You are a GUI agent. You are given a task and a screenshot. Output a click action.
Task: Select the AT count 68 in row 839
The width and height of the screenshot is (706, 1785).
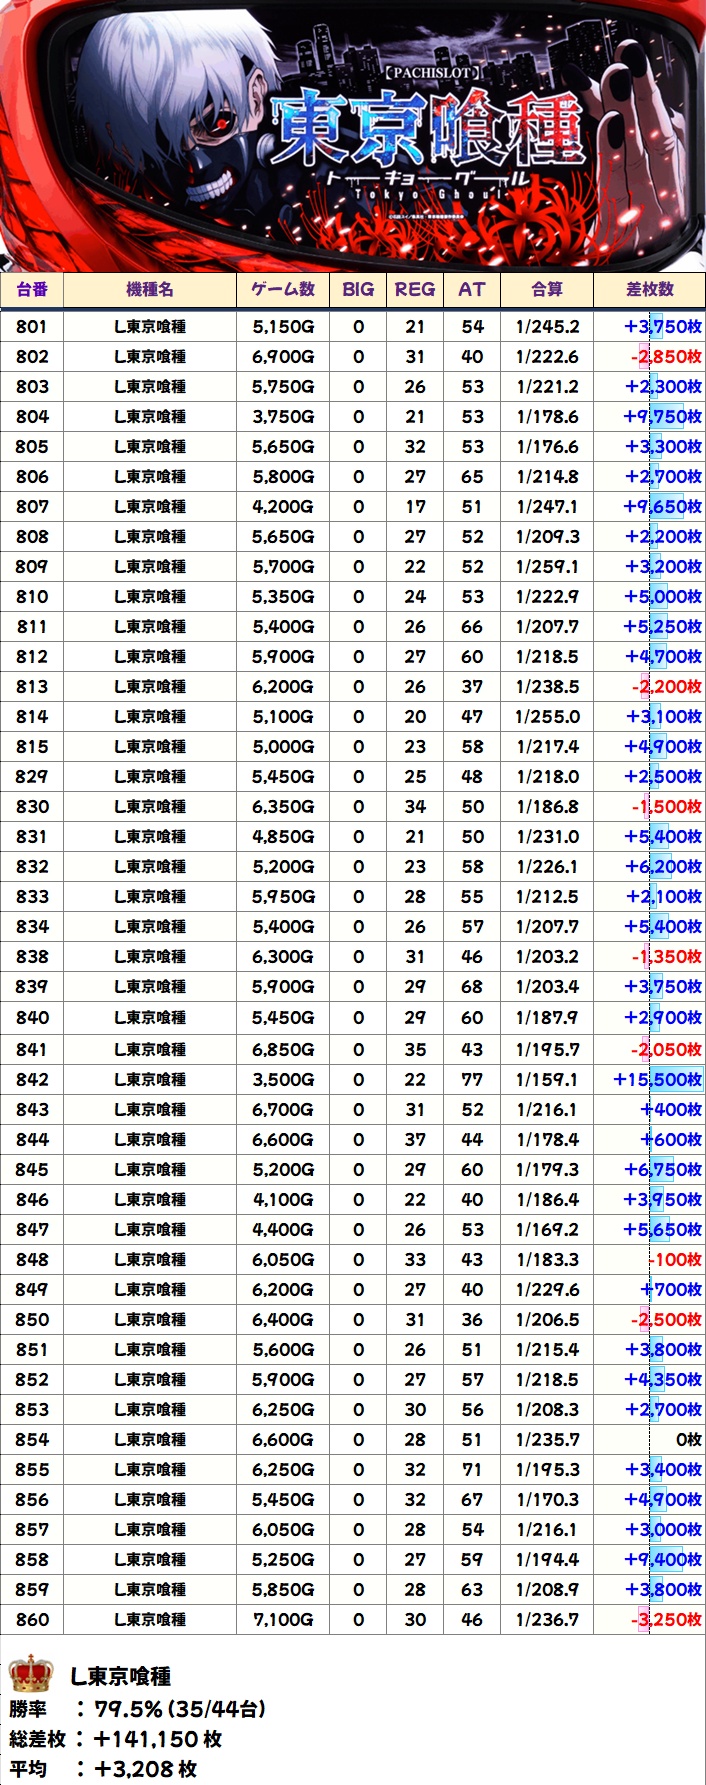[472, 986]
